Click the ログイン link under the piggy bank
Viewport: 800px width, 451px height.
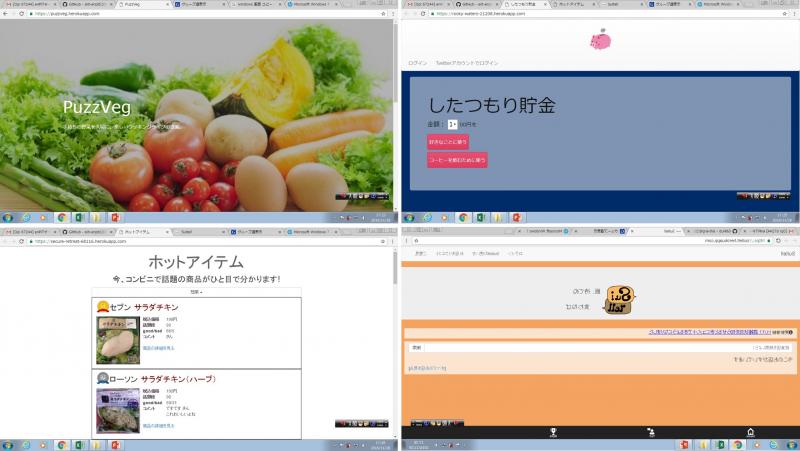[418, 63]
